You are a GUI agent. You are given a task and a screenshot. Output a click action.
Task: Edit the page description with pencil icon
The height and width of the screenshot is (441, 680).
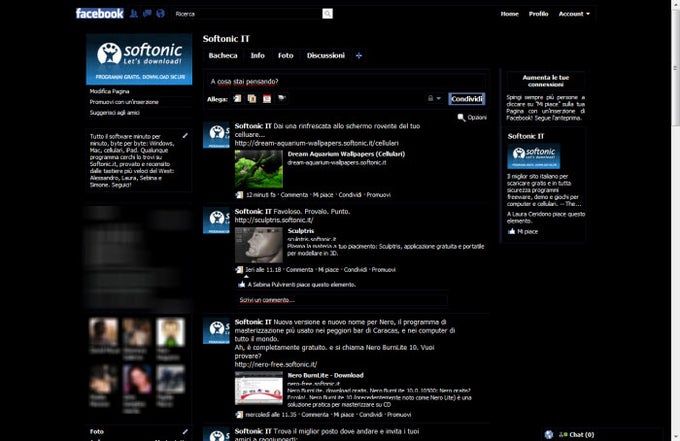(x=185, y=136)
